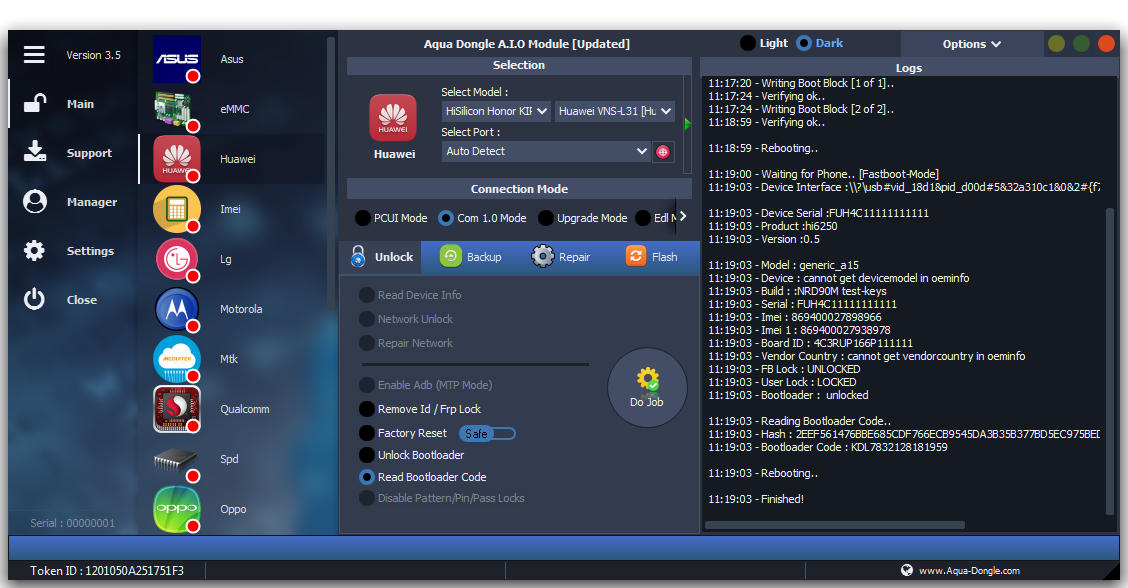The image size is (1128, 588).
Task: Click the Finished! log entry
Action: (755, 499)
